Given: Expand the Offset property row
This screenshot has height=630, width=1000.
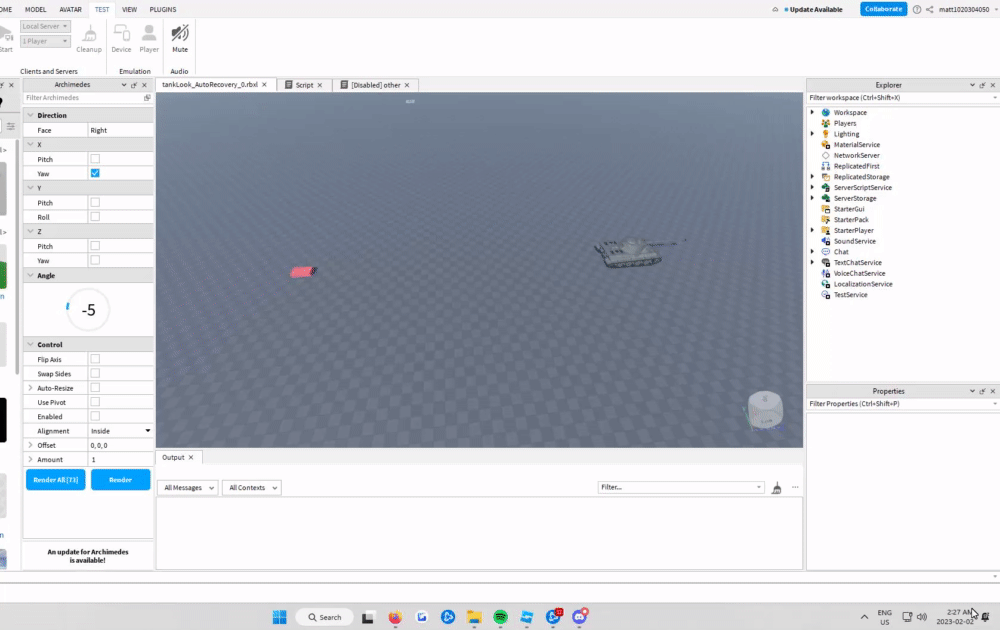Looking at the screenshot, I should (30, 445).
